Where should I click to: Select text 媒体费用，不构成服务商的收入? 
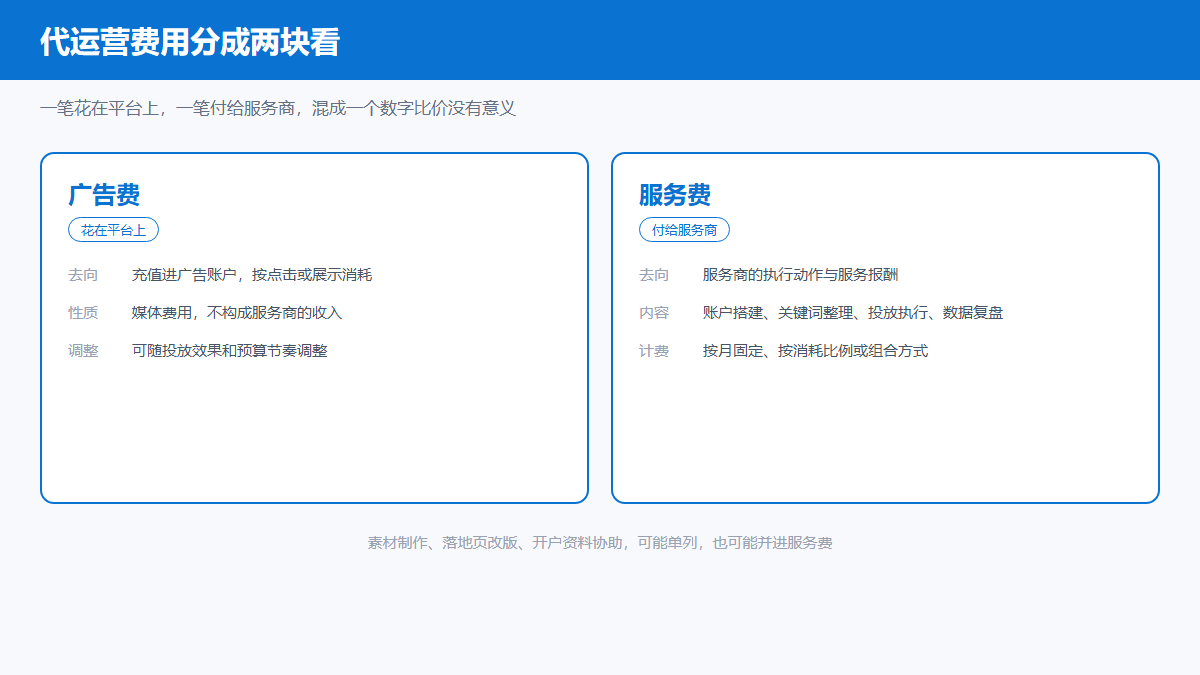(x=237, y=313)
